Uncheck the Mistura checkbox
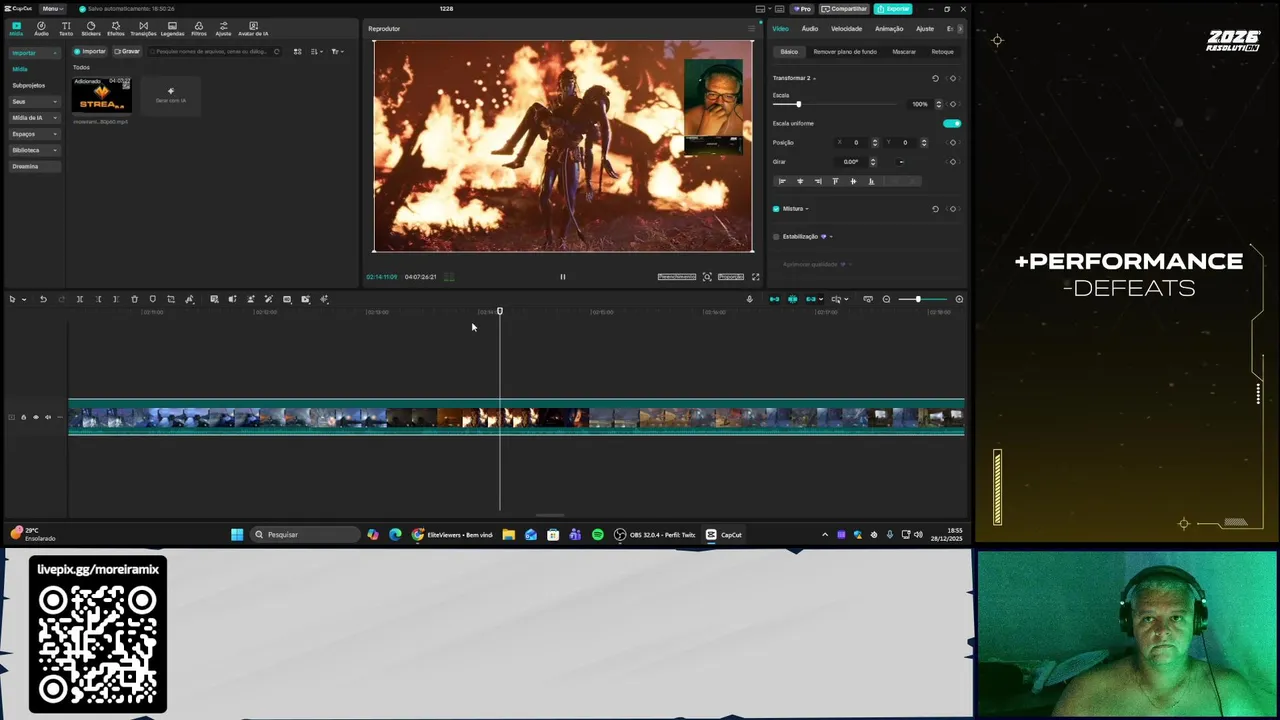 point(776,209)
